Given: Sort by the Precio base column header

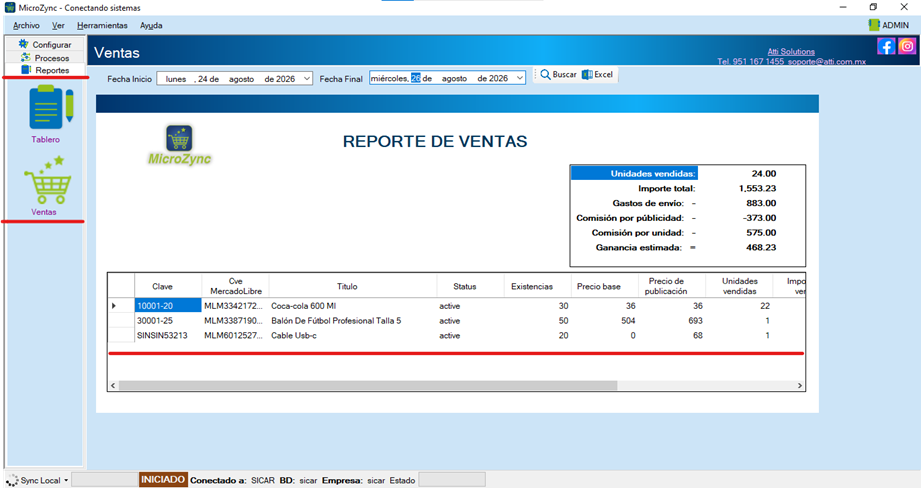Looking at the screenshot, I should click(604, 286).
